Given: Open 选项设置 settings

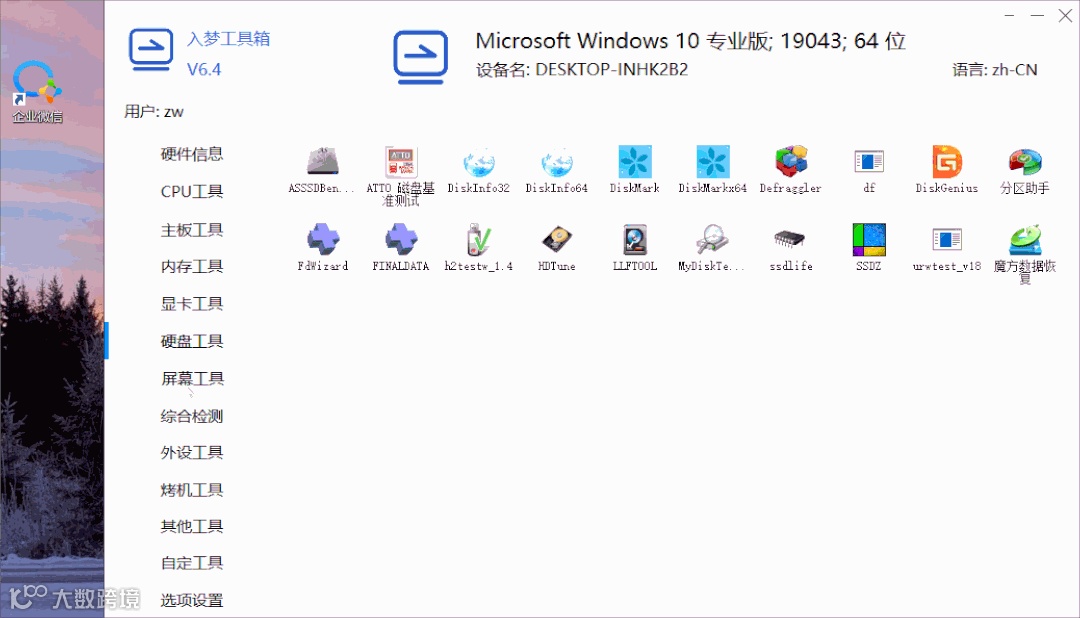Looking at the screenshot, I should click(x=191, y=600).
